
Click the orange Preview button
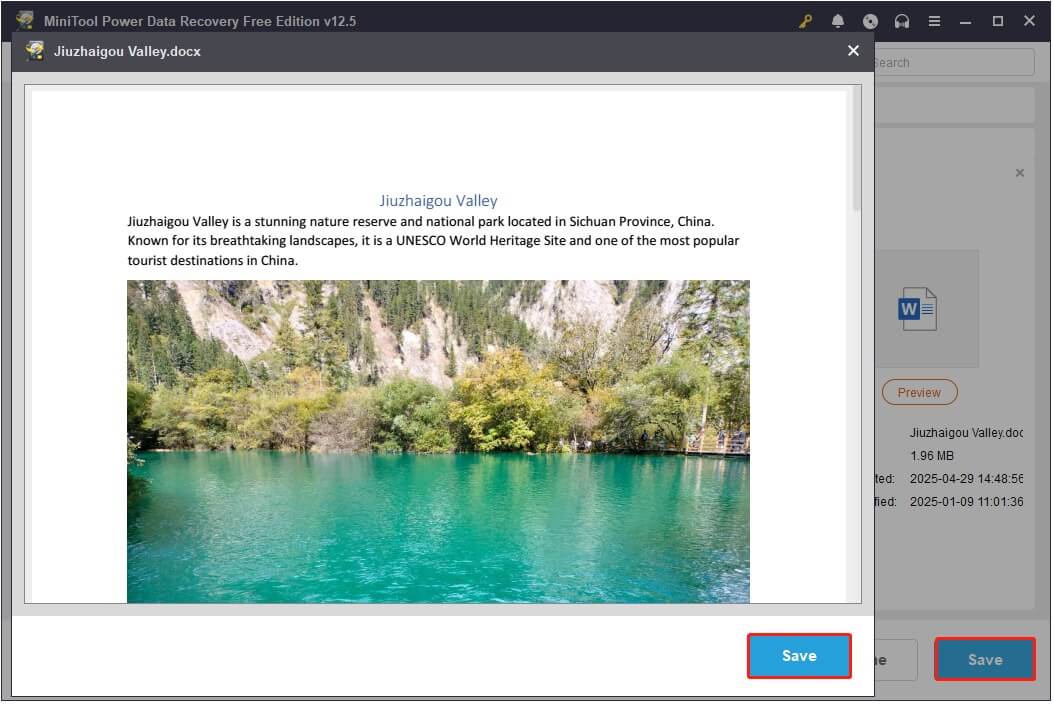click(919, 393)
